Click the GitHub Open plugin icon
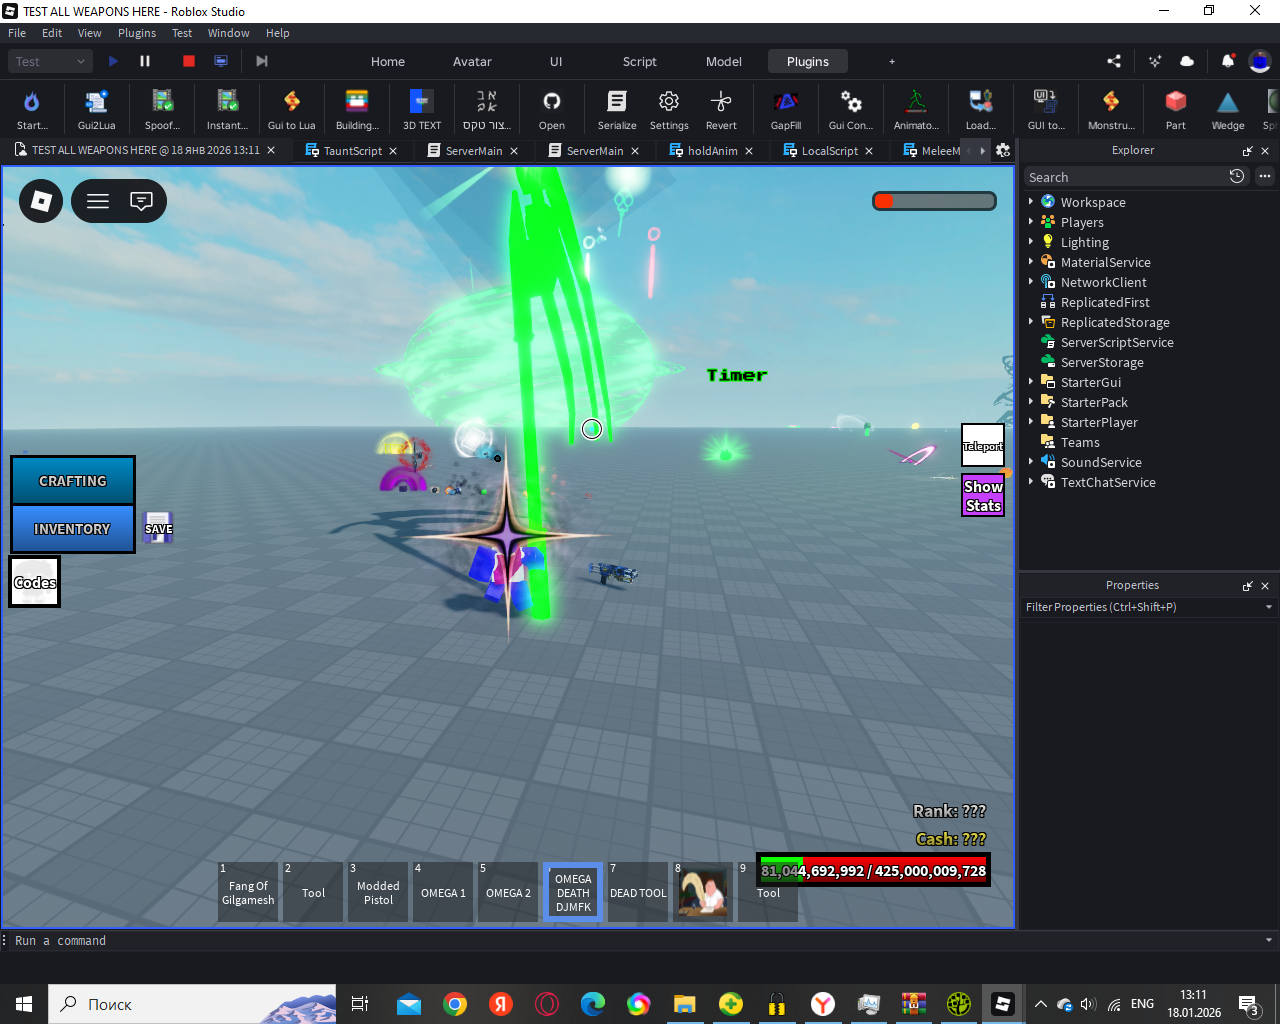1280x1024 pixels. (x=552, y=109)
